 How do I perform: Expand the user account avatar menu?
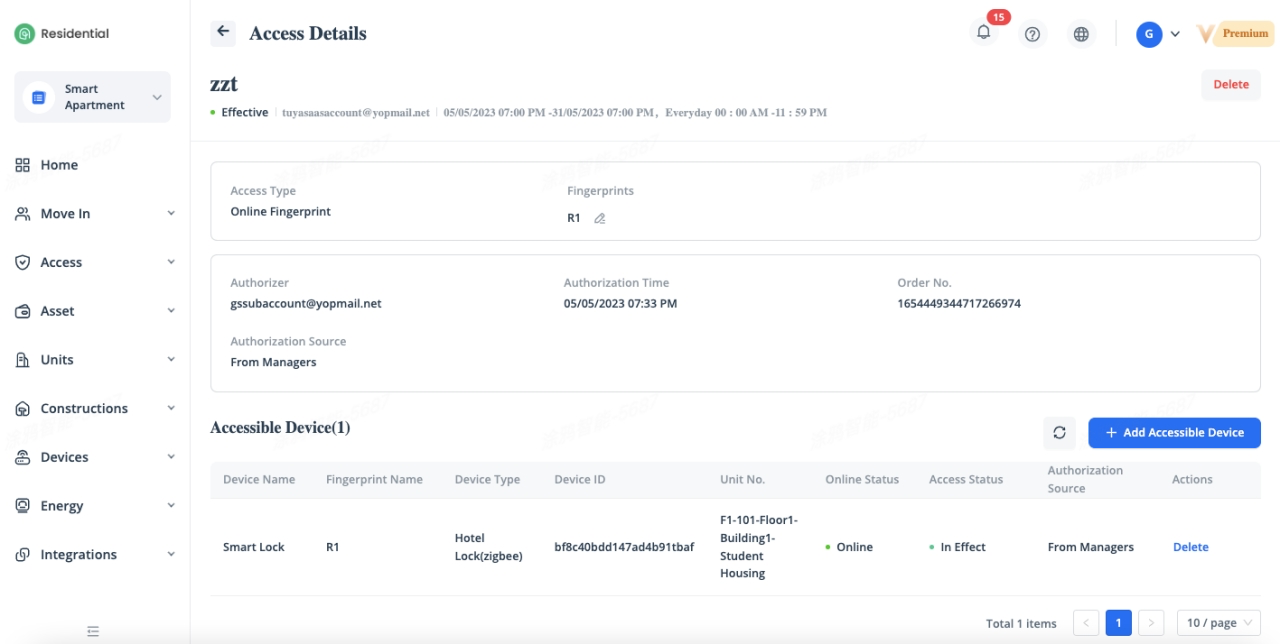click(x=1158, y=34)
